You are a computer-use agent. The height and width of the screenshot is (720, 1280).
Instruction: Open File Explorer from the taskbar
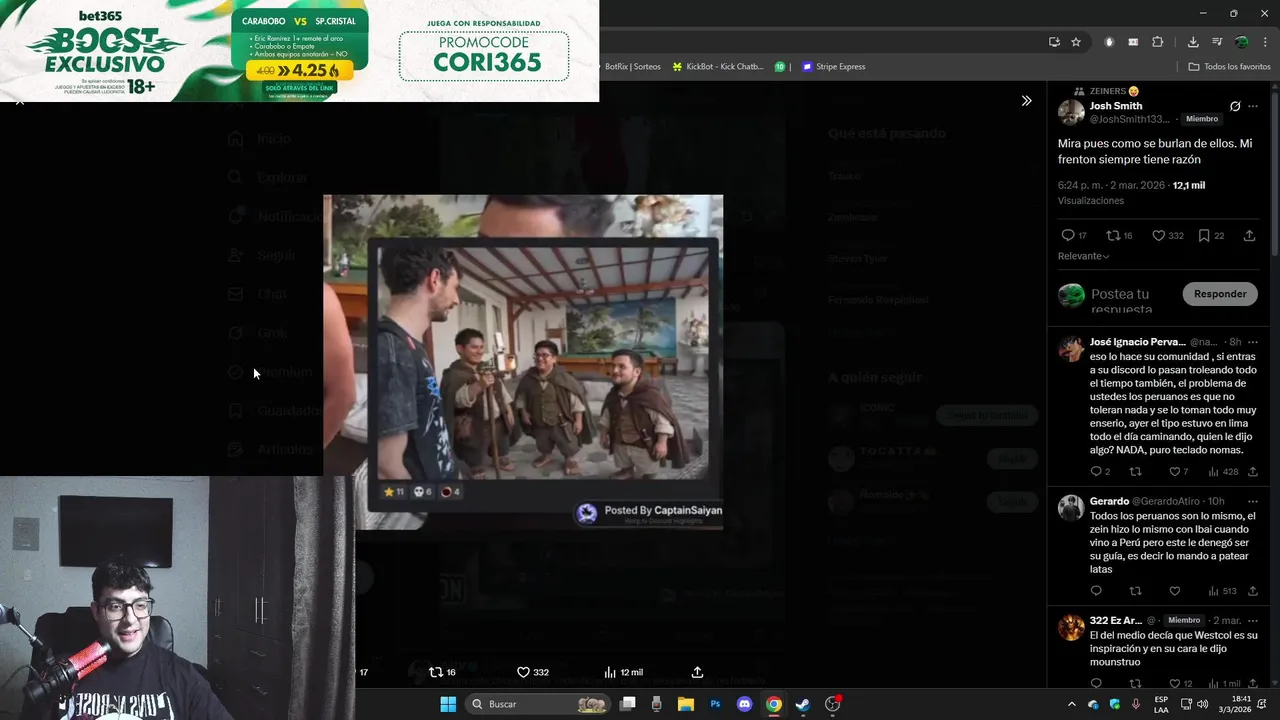coord(686,704)
